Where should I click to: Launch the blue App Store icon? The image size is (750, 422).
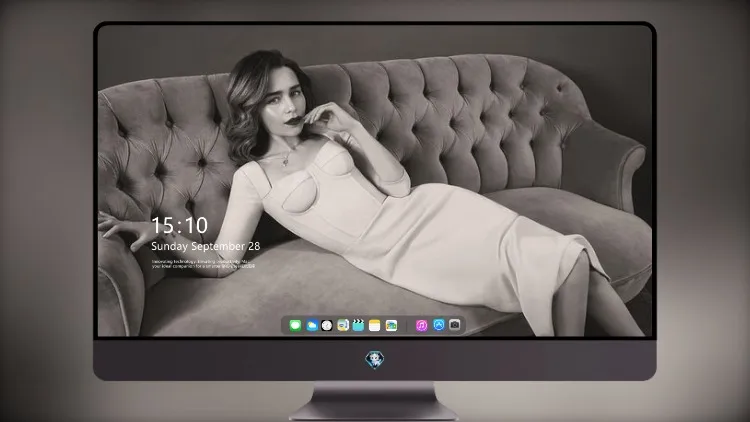(x=439, y=325)
